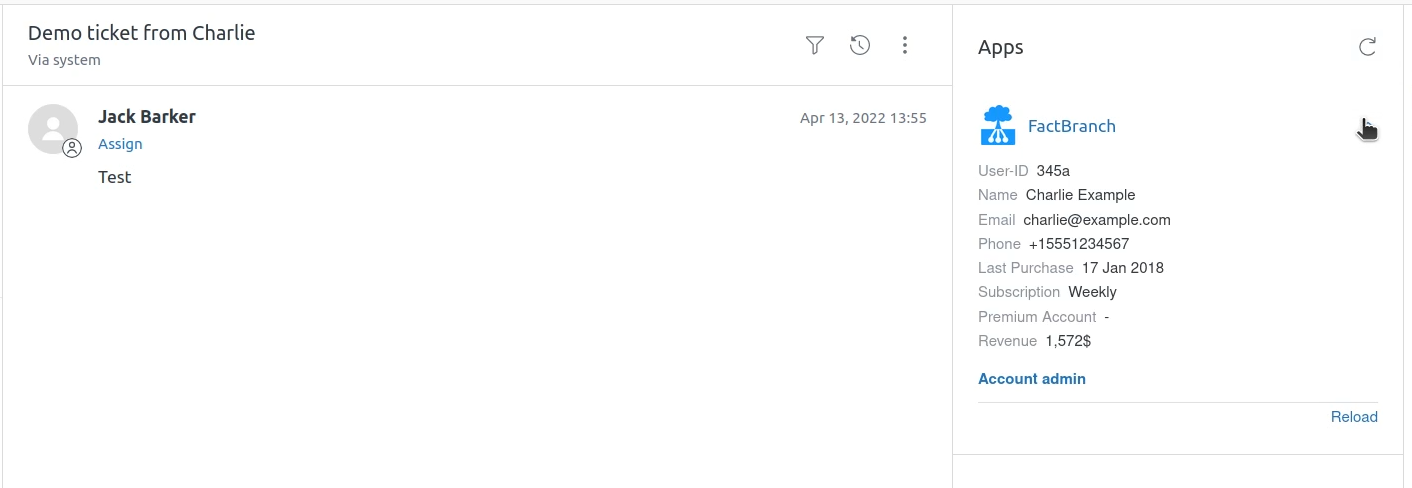
Task: Click the user badge on the avatar
Action: [72, 148]
